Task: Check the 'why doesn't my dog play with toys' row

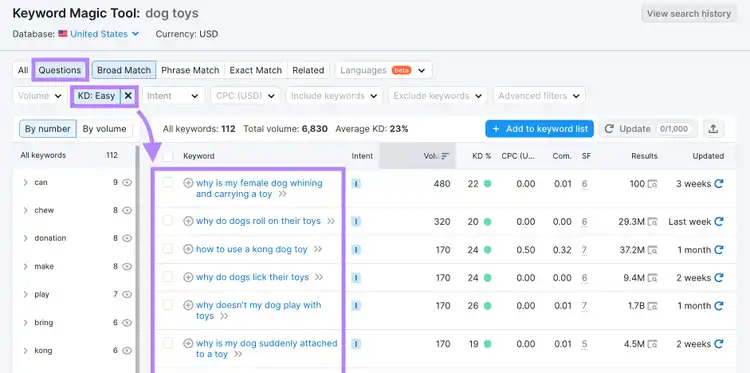Action: pyautogui.click(x=167, y=305)
